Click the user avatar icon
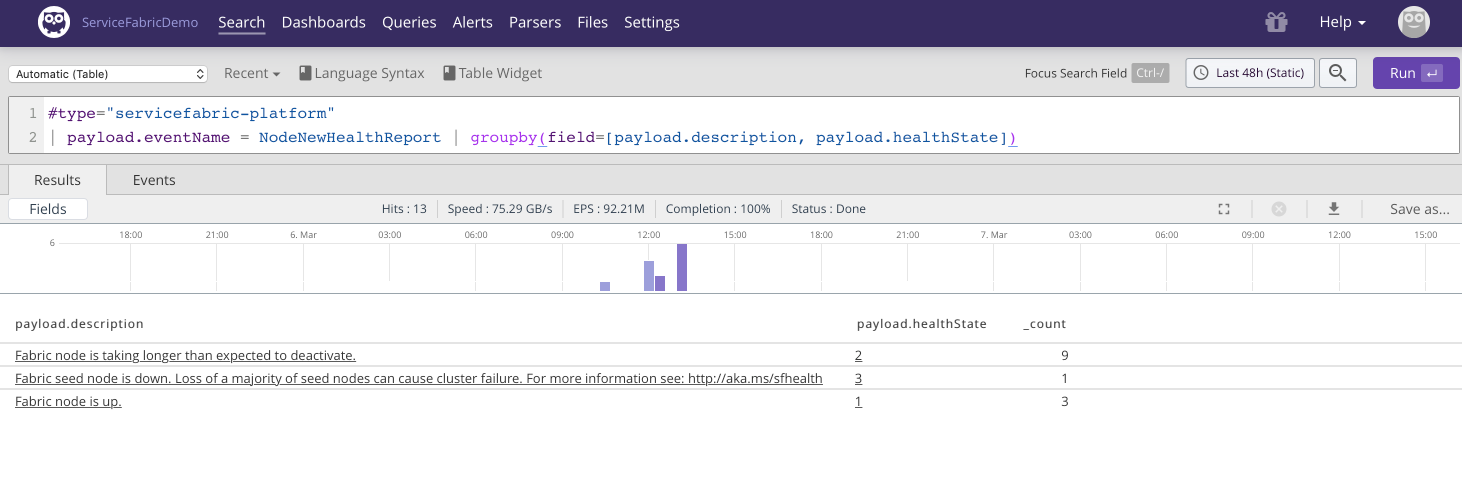The width and height of the screenshot is (1462, 493). pos(1413,22)
